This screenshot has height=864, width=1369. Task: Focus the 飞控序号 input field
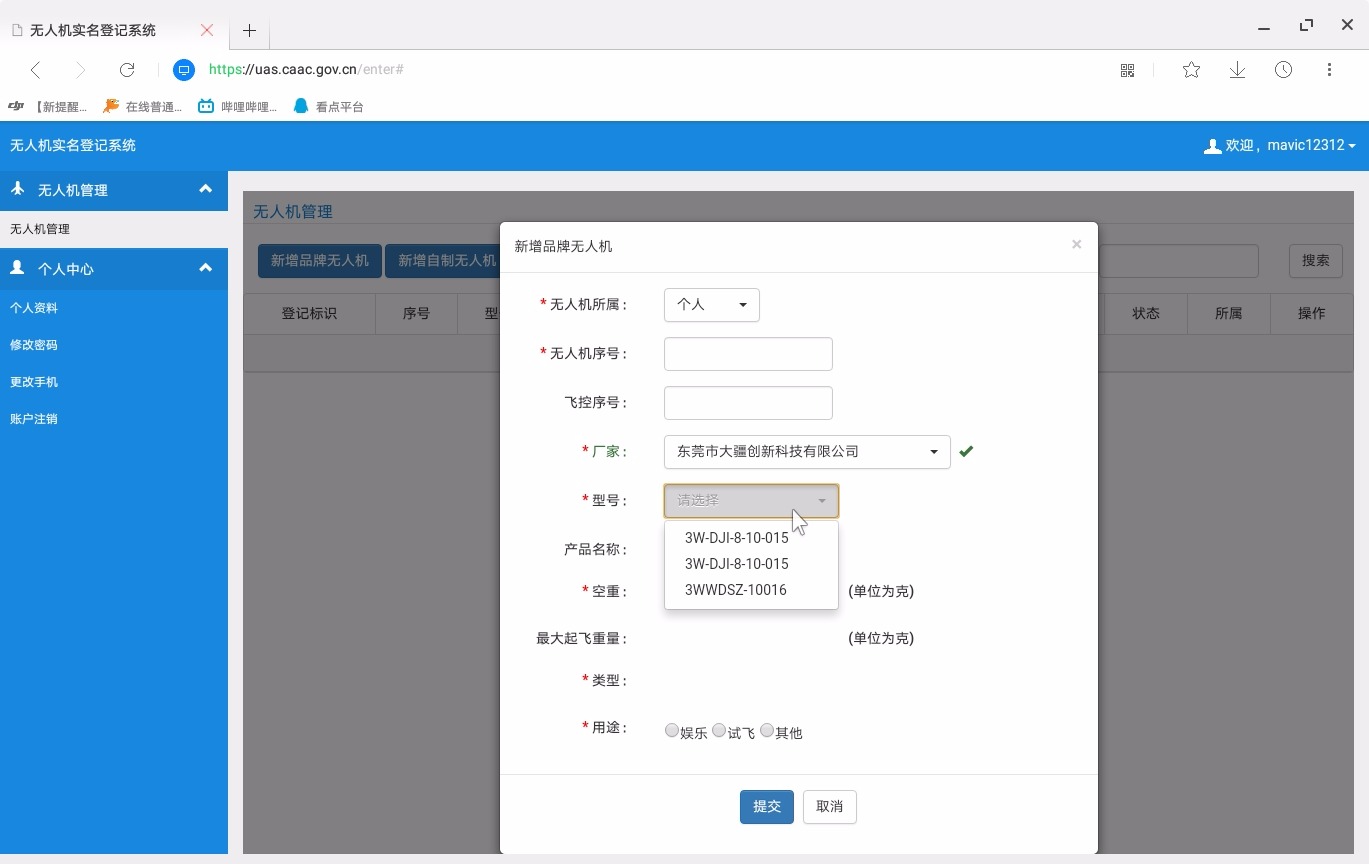click(x=748, y=403)
